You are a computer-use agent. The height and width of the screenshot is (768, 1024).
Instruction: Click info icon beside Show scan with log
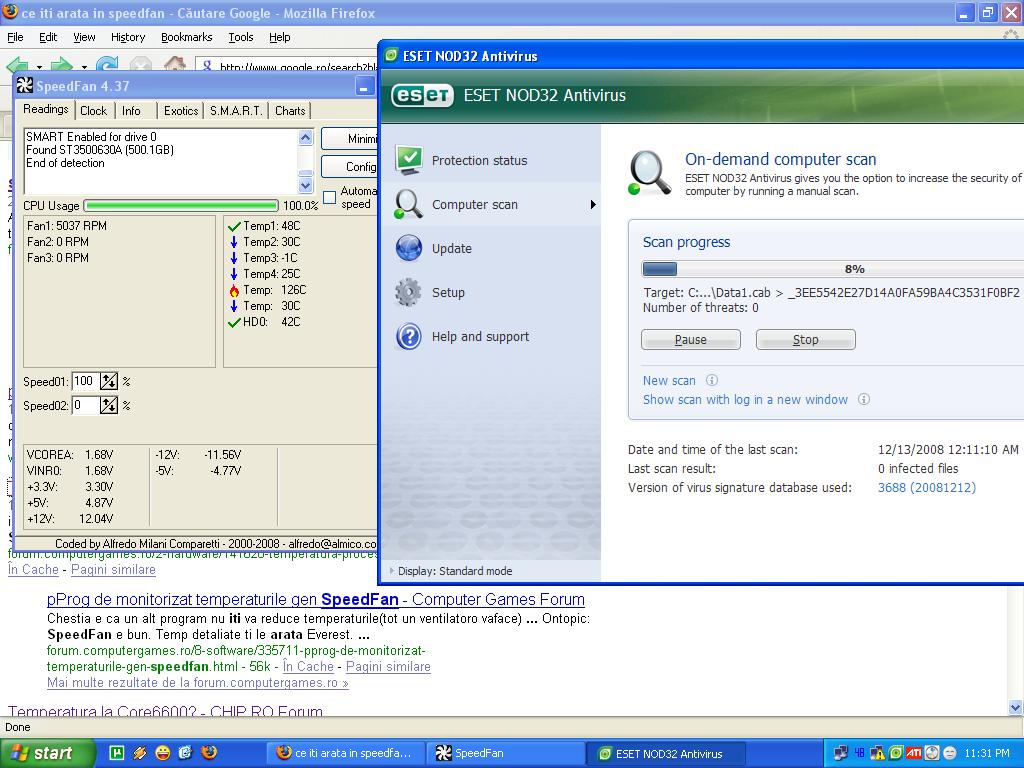click(864, 399)
